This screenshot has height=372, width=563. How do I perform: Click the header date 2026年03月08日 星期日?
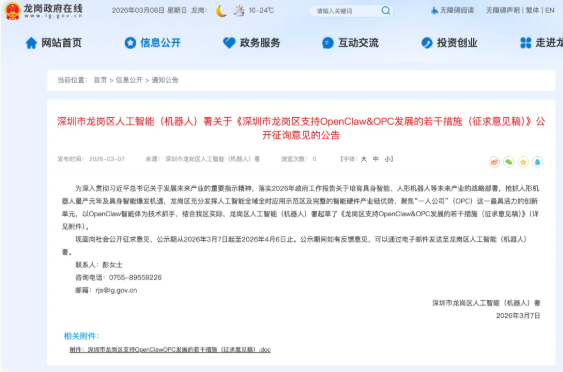point(149,10)
